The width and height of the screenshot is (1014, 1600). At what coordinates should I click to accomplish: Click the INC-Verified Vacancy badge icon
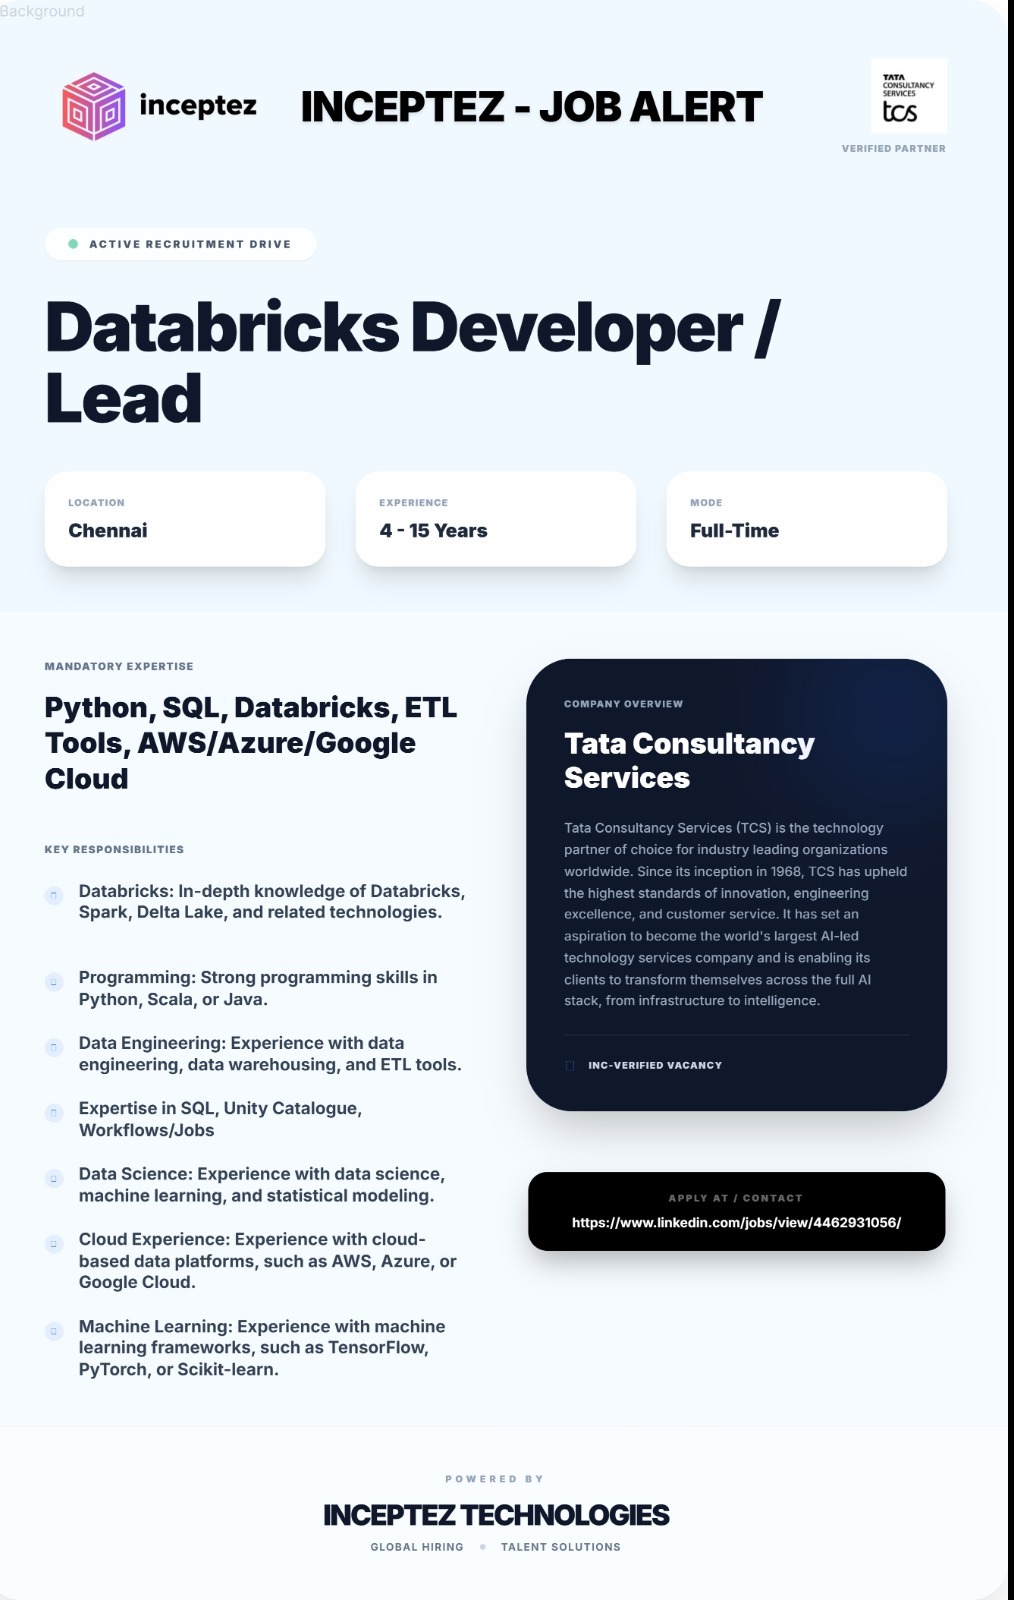[570, 1066]
